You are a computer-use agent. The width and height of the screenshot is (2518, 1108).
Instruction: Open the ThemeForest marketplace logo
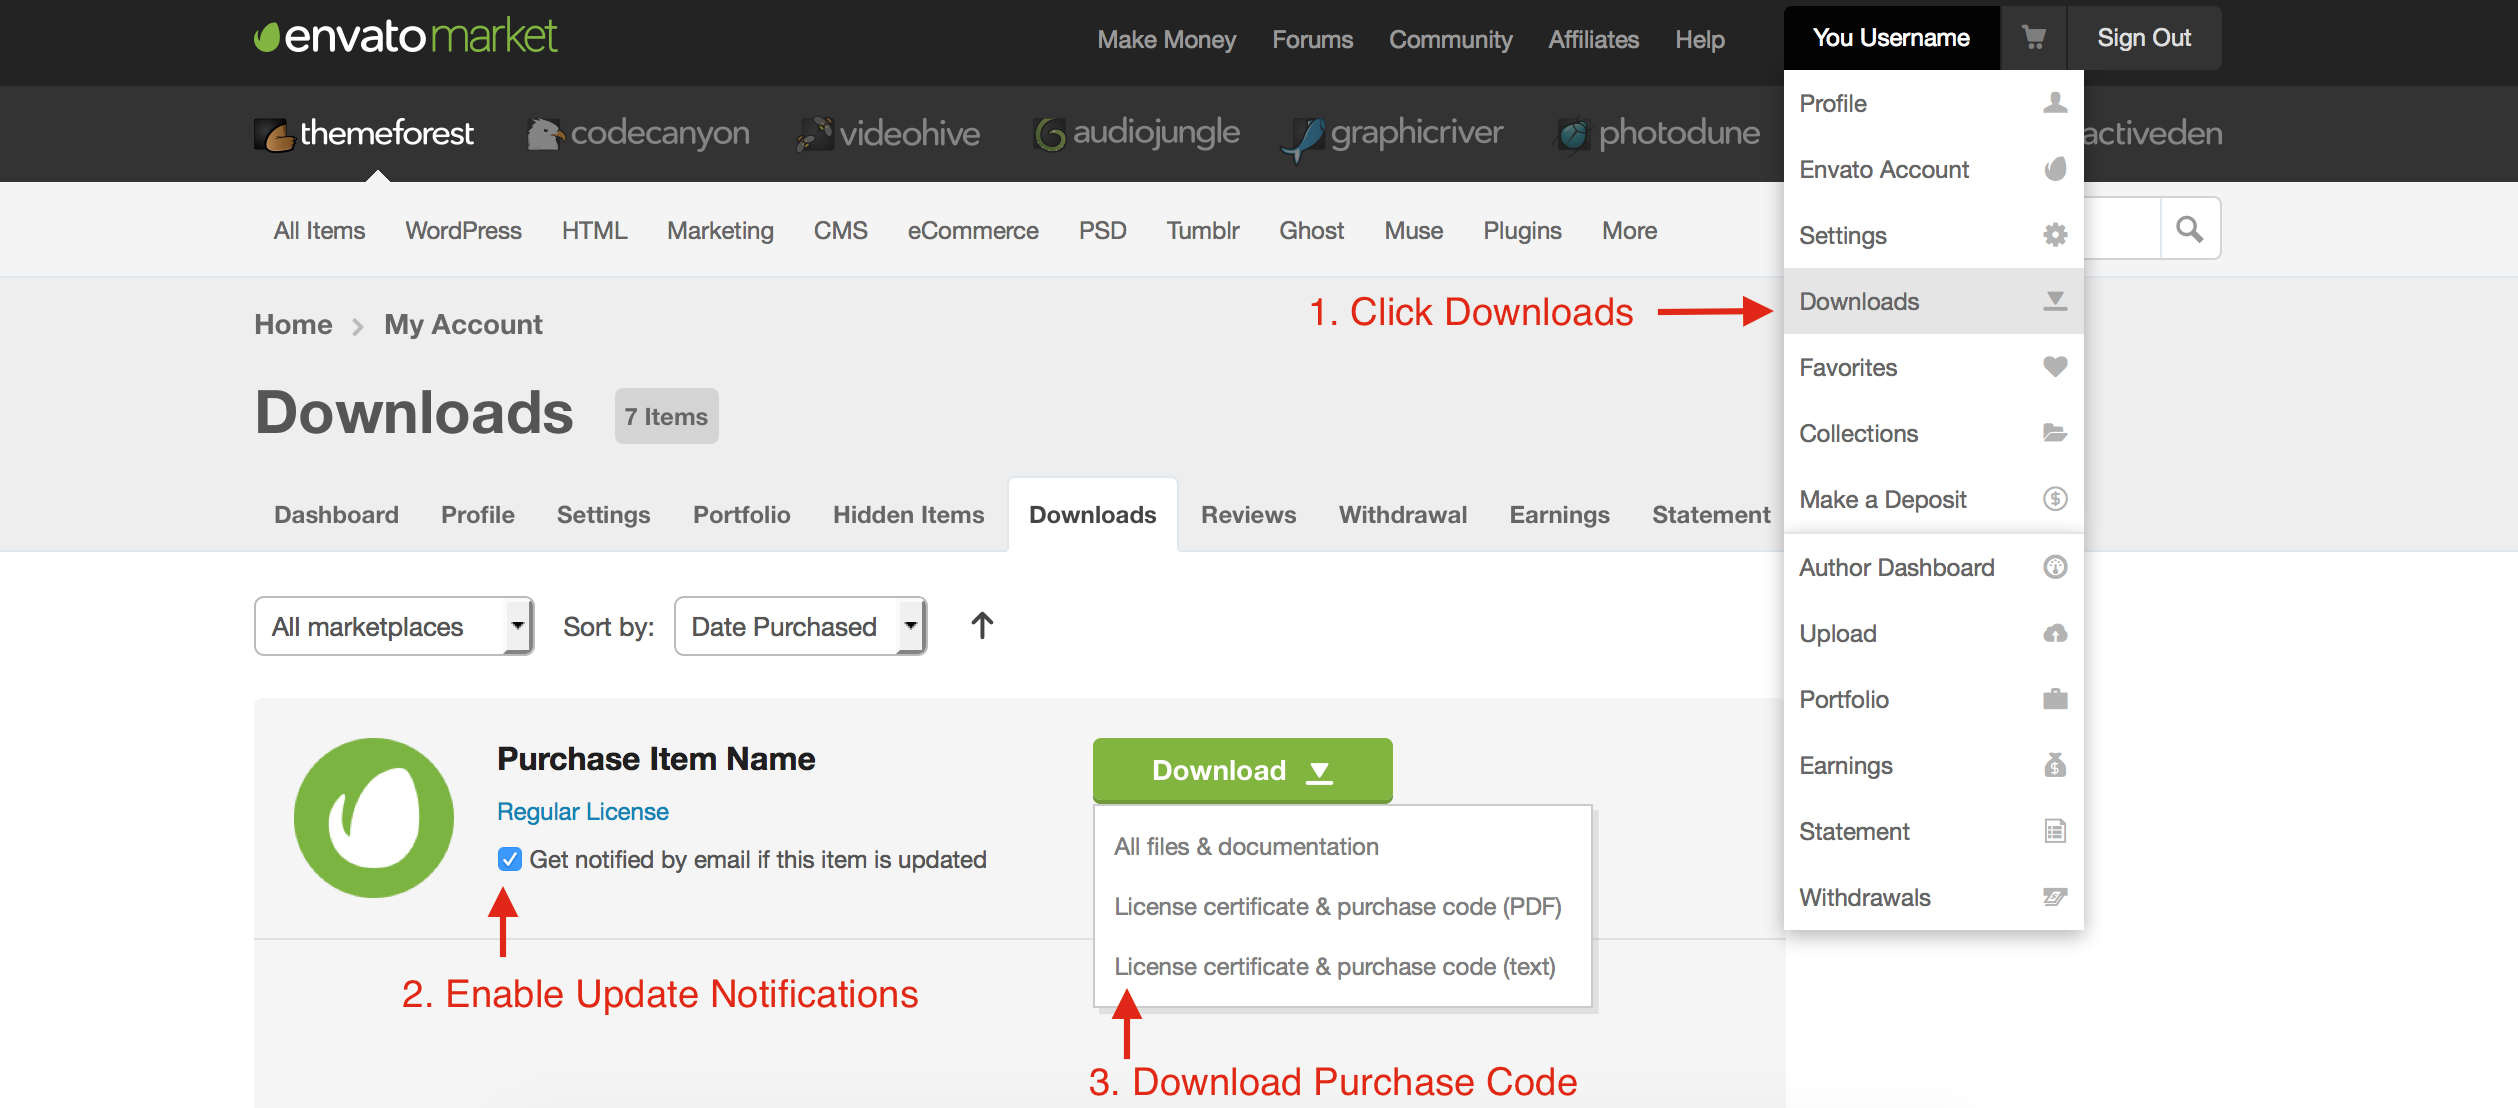(x=363, y=133)
